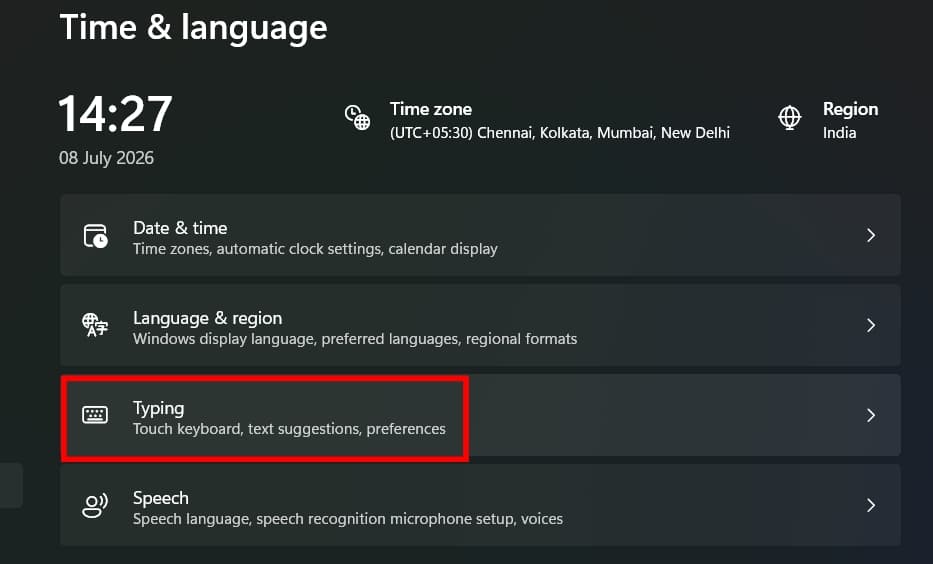The image size is (933, 564).
Task: Open the Date & time settings
Action: (x=480, y=235)
